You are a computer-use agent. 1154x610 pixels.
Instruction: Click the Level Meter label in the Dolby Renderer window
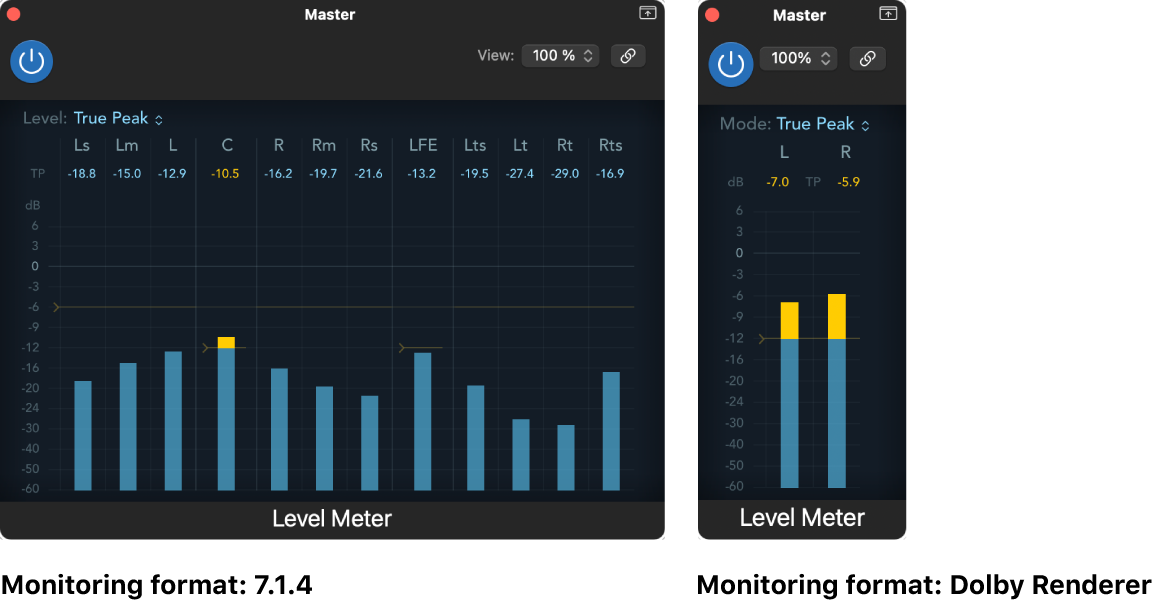pyautogui.click(x=801, y=517)
